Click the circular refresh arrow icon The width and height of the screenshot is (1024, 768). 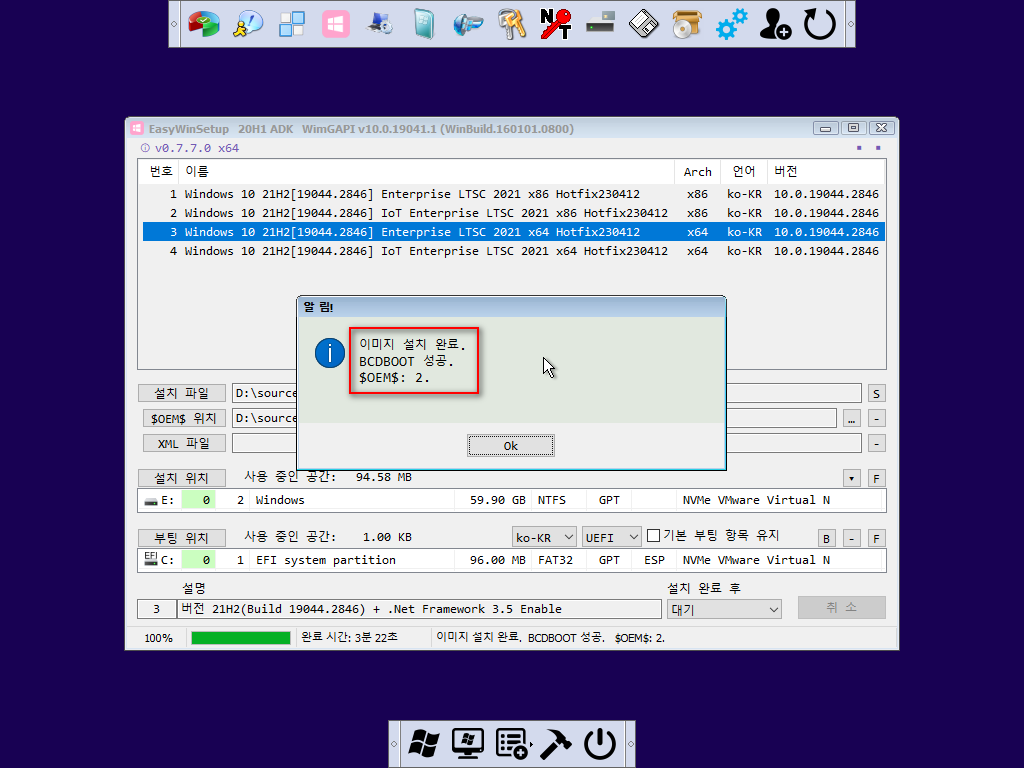[820, 24]
